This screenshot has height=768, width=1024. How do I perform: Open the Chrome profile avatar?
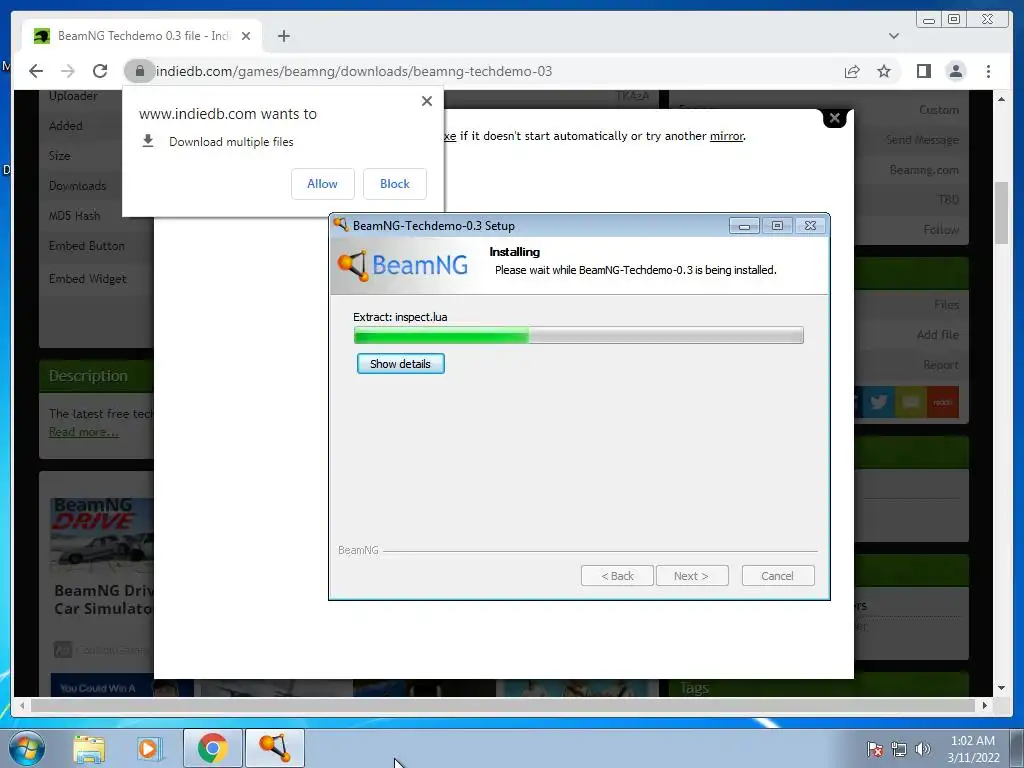955,71
